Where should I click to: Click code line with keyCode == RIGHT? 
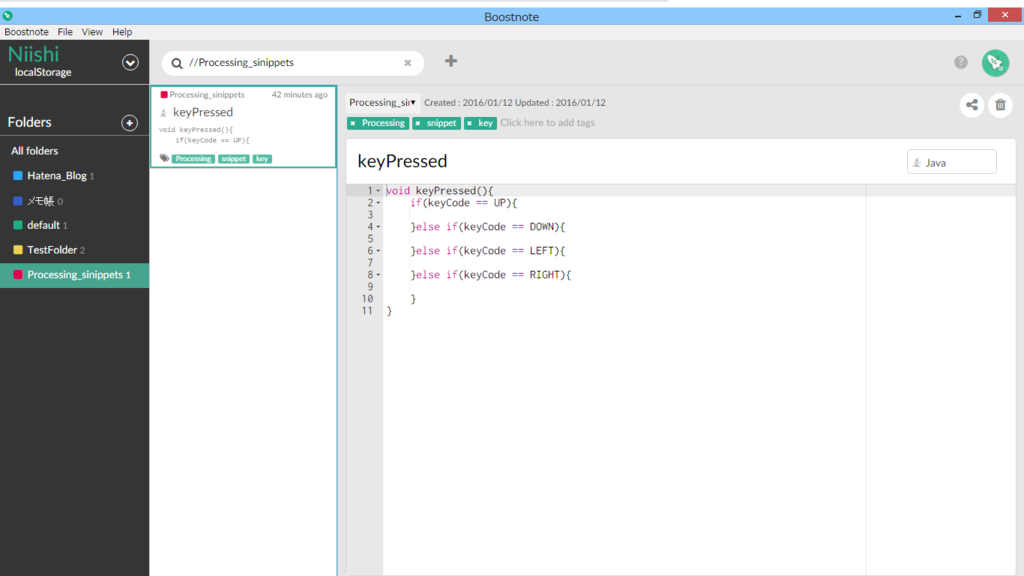(490, 275)
